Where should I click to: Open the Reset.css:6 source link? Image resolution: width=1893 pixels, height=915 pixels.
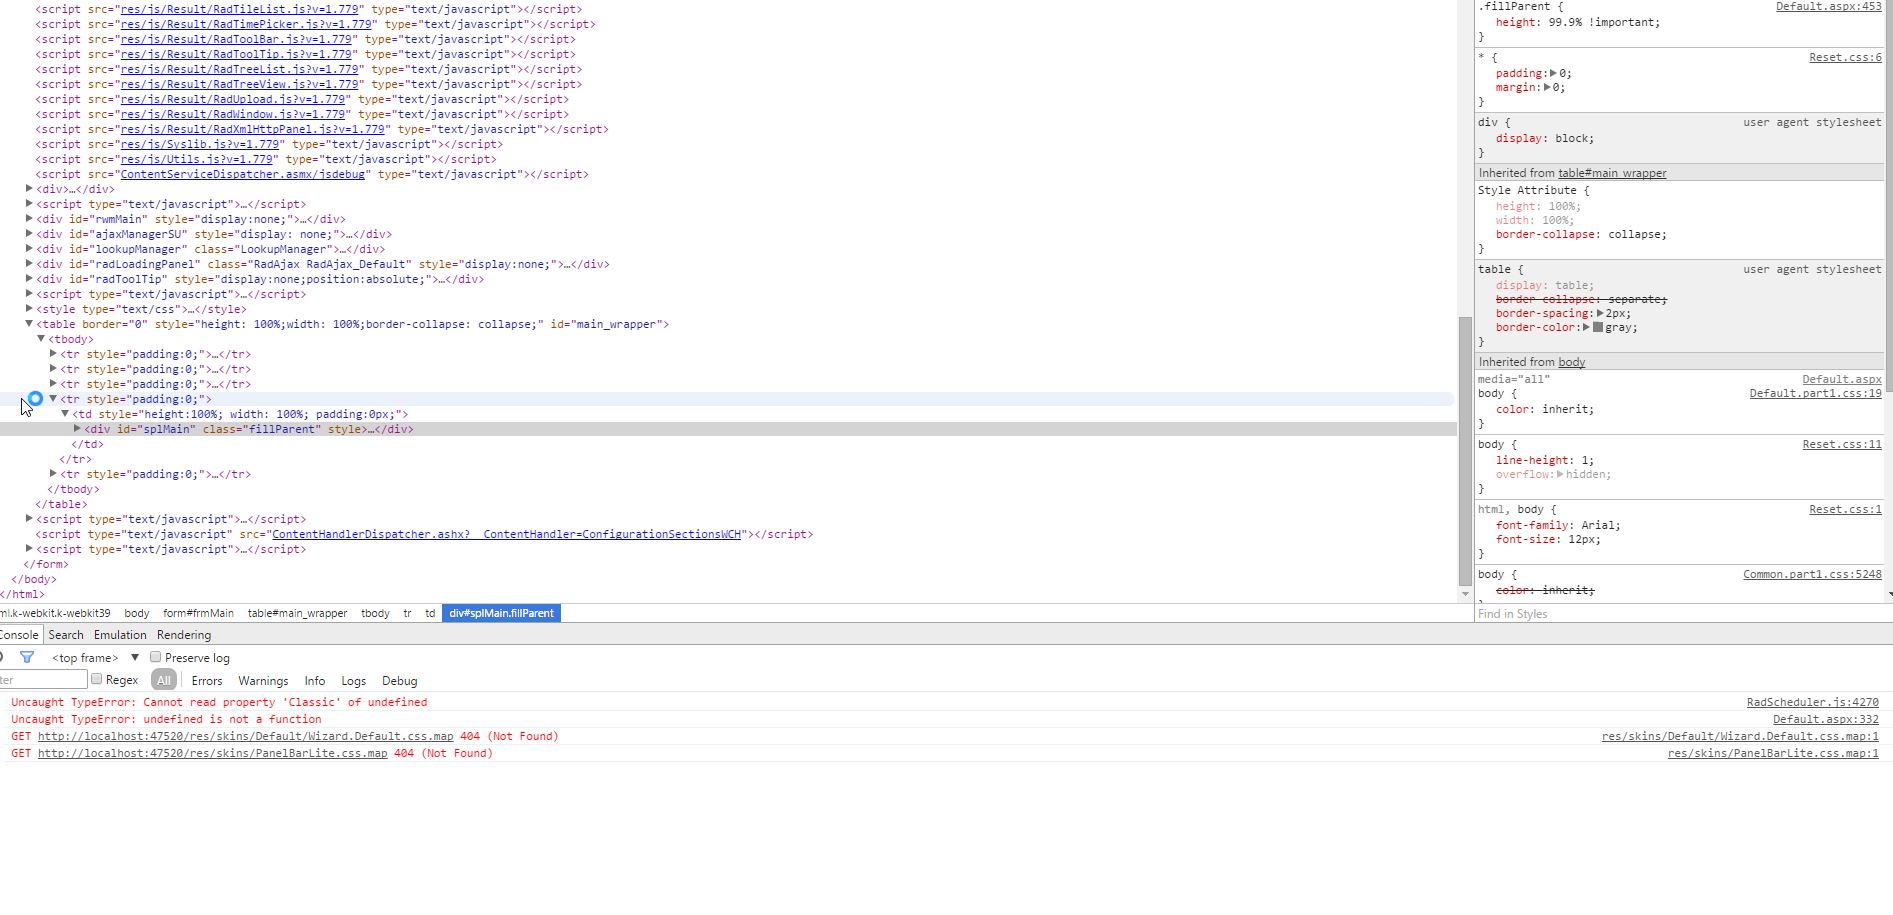[1845, 57]
